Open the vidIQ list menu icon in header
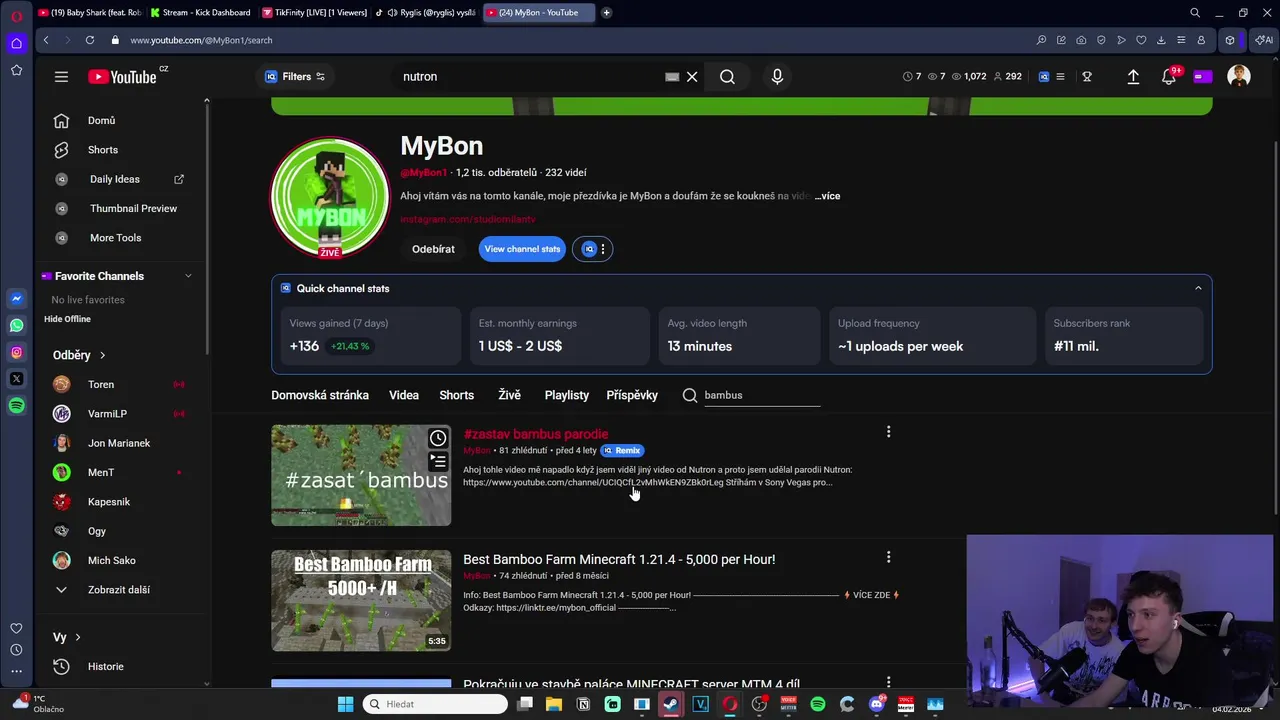Image resolution: width=1280 pixels, height=720 pixels. [x=1061, y=77]
